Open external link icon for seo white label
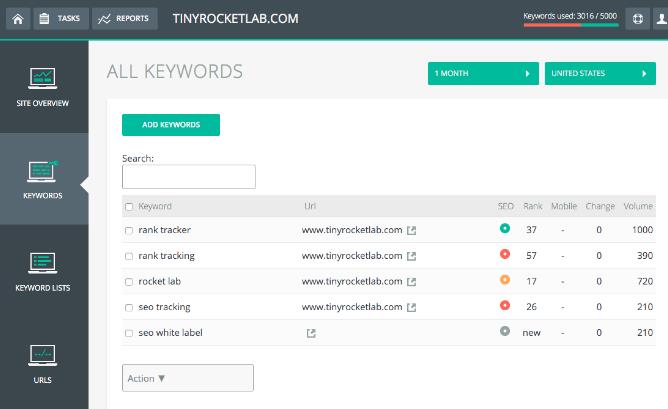 coord(311,333)
